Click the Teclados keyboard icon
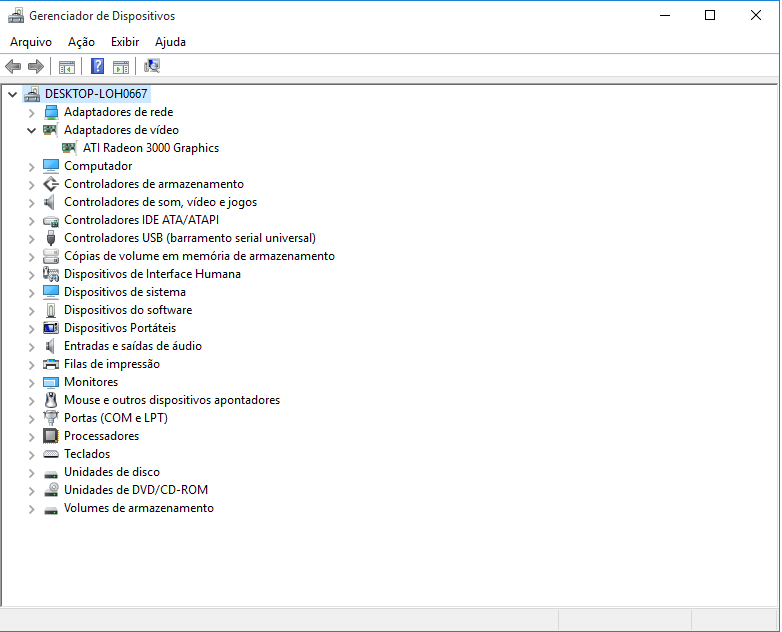This screenshot has height=632, width=782. [51, 454]
